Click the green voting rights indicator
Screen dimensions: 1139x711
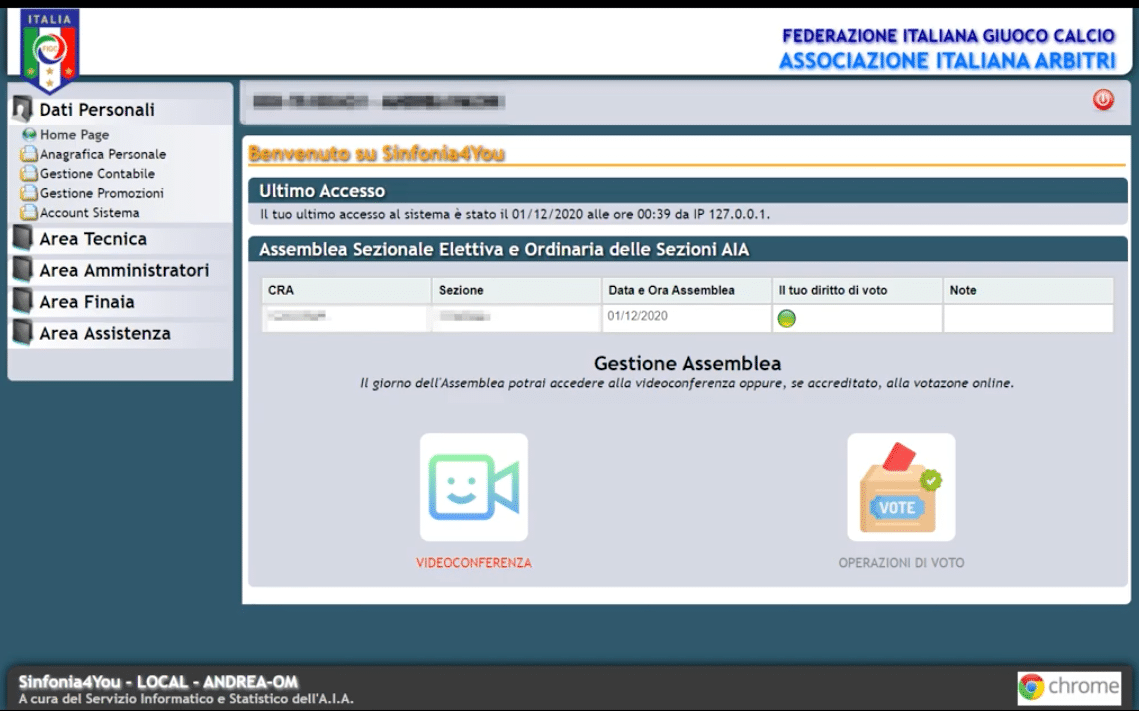[787, 318]
